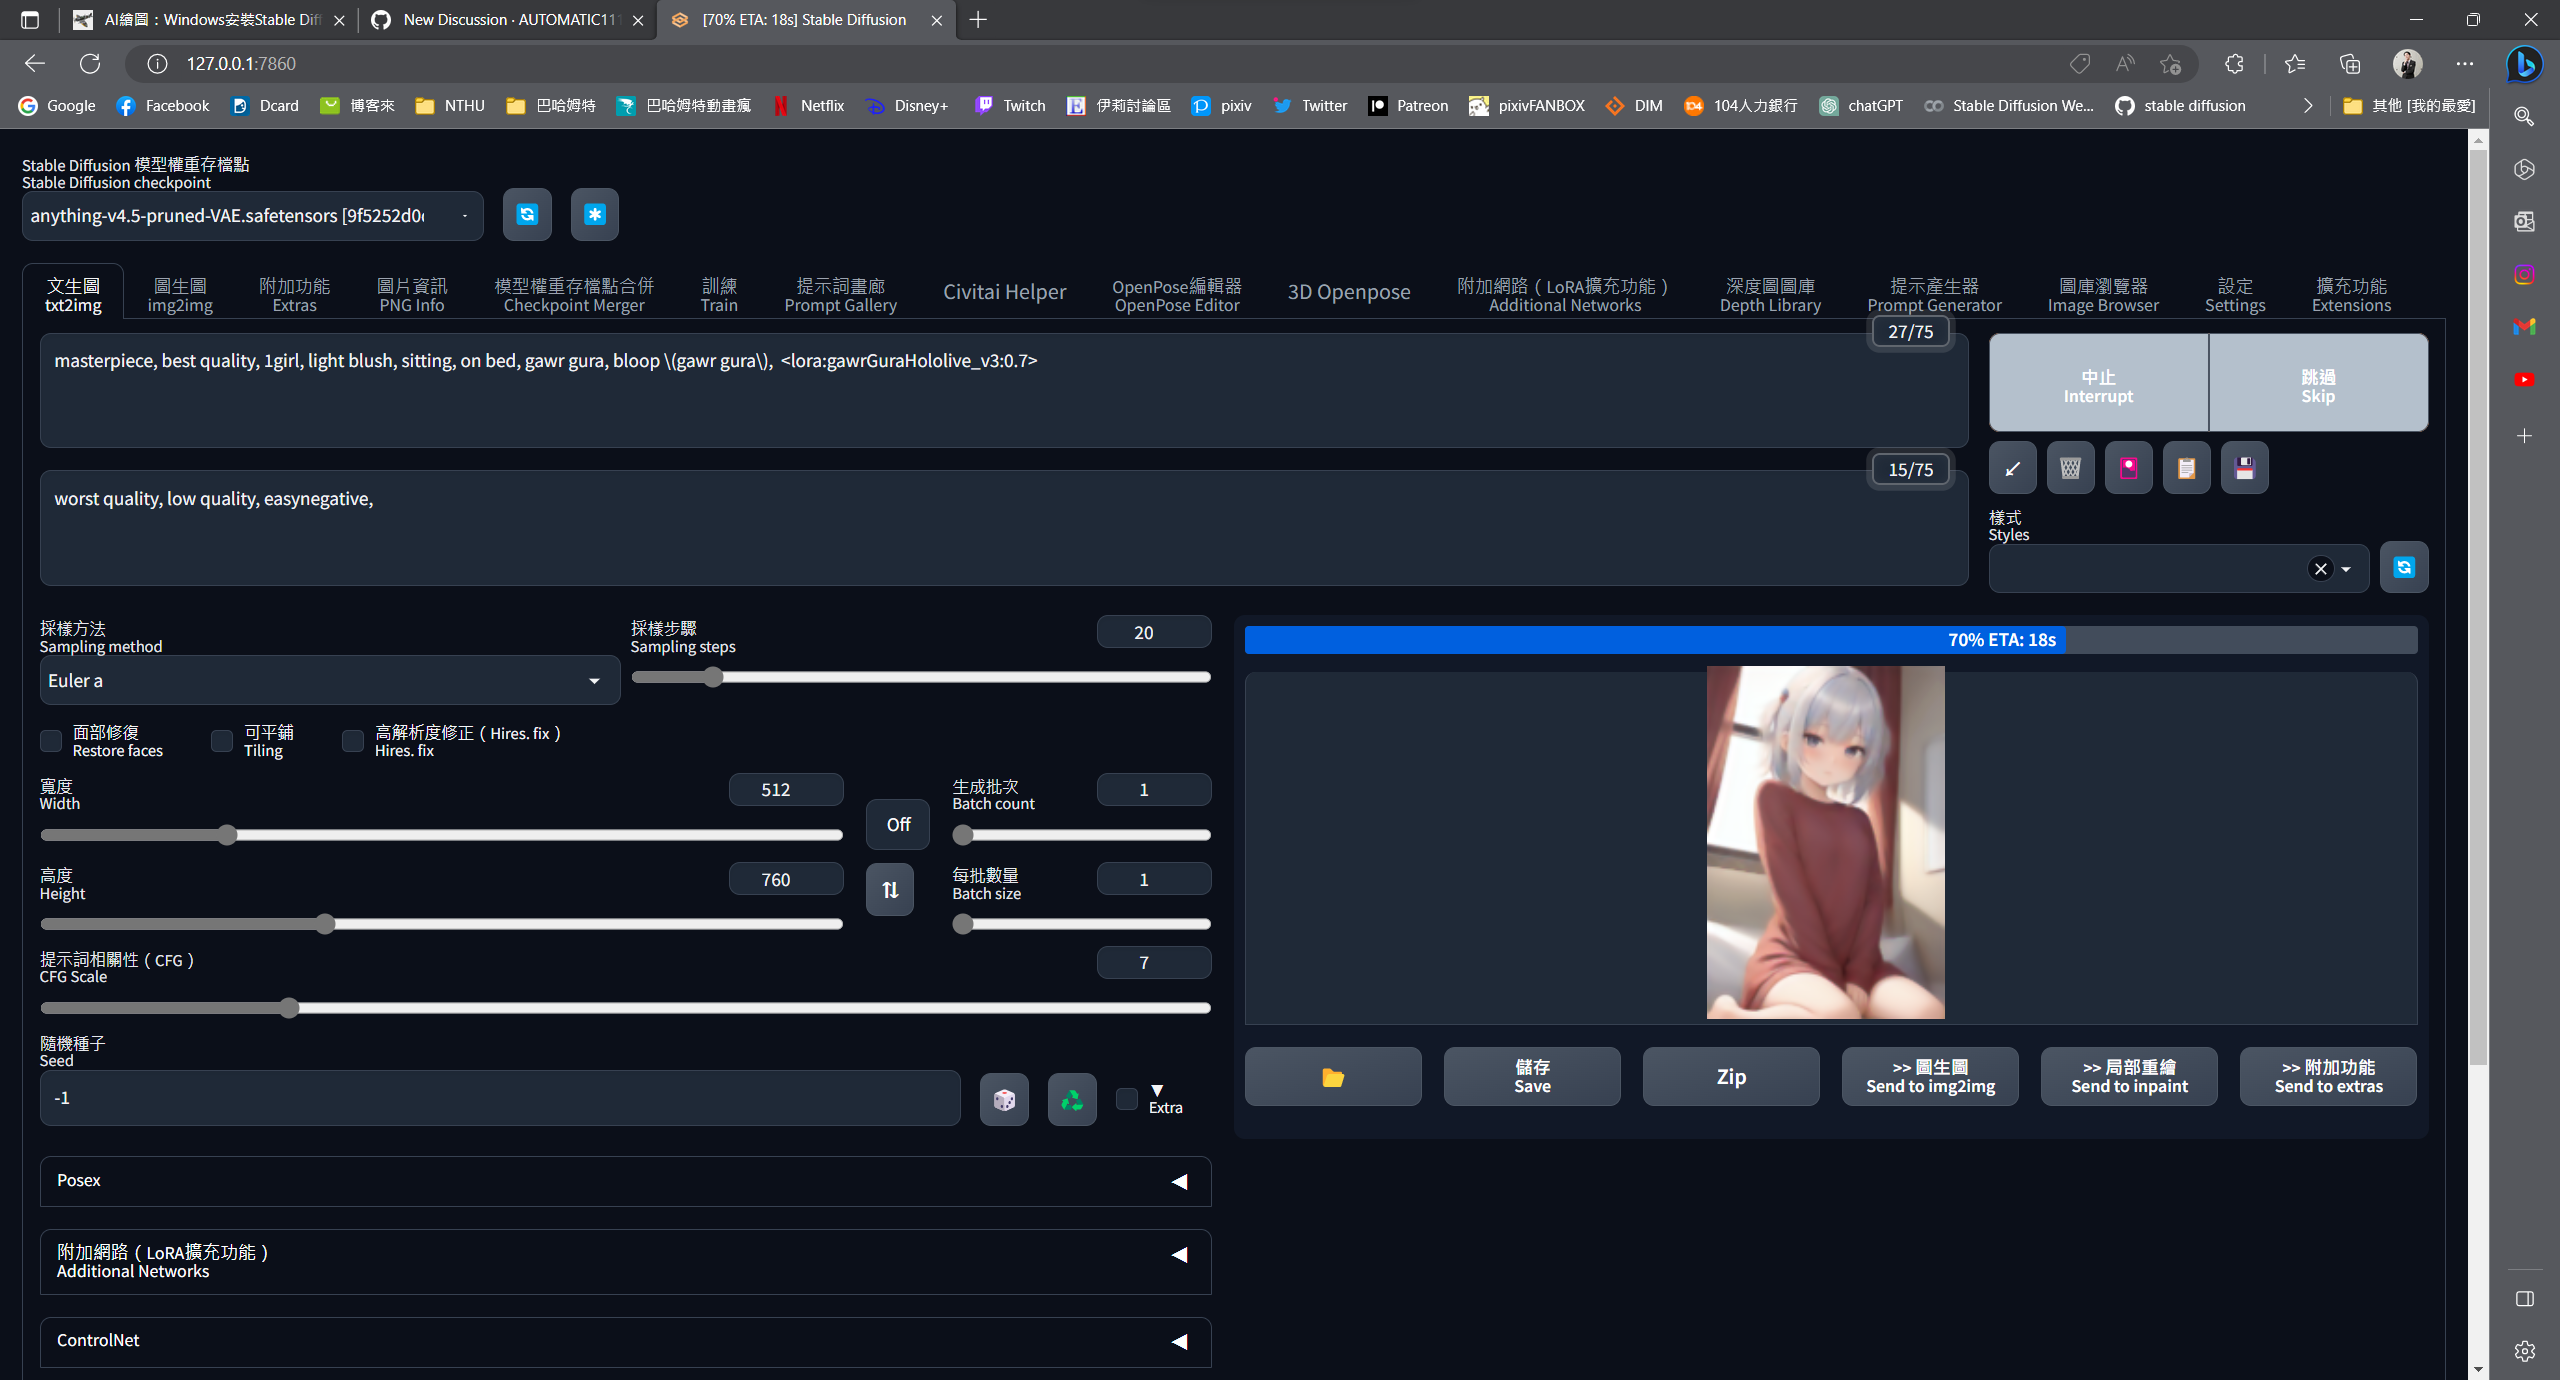Screen dimensions: 2560x1380
Task: Click the trash icon to clear prompts
Action: [x=2070, y=467]
